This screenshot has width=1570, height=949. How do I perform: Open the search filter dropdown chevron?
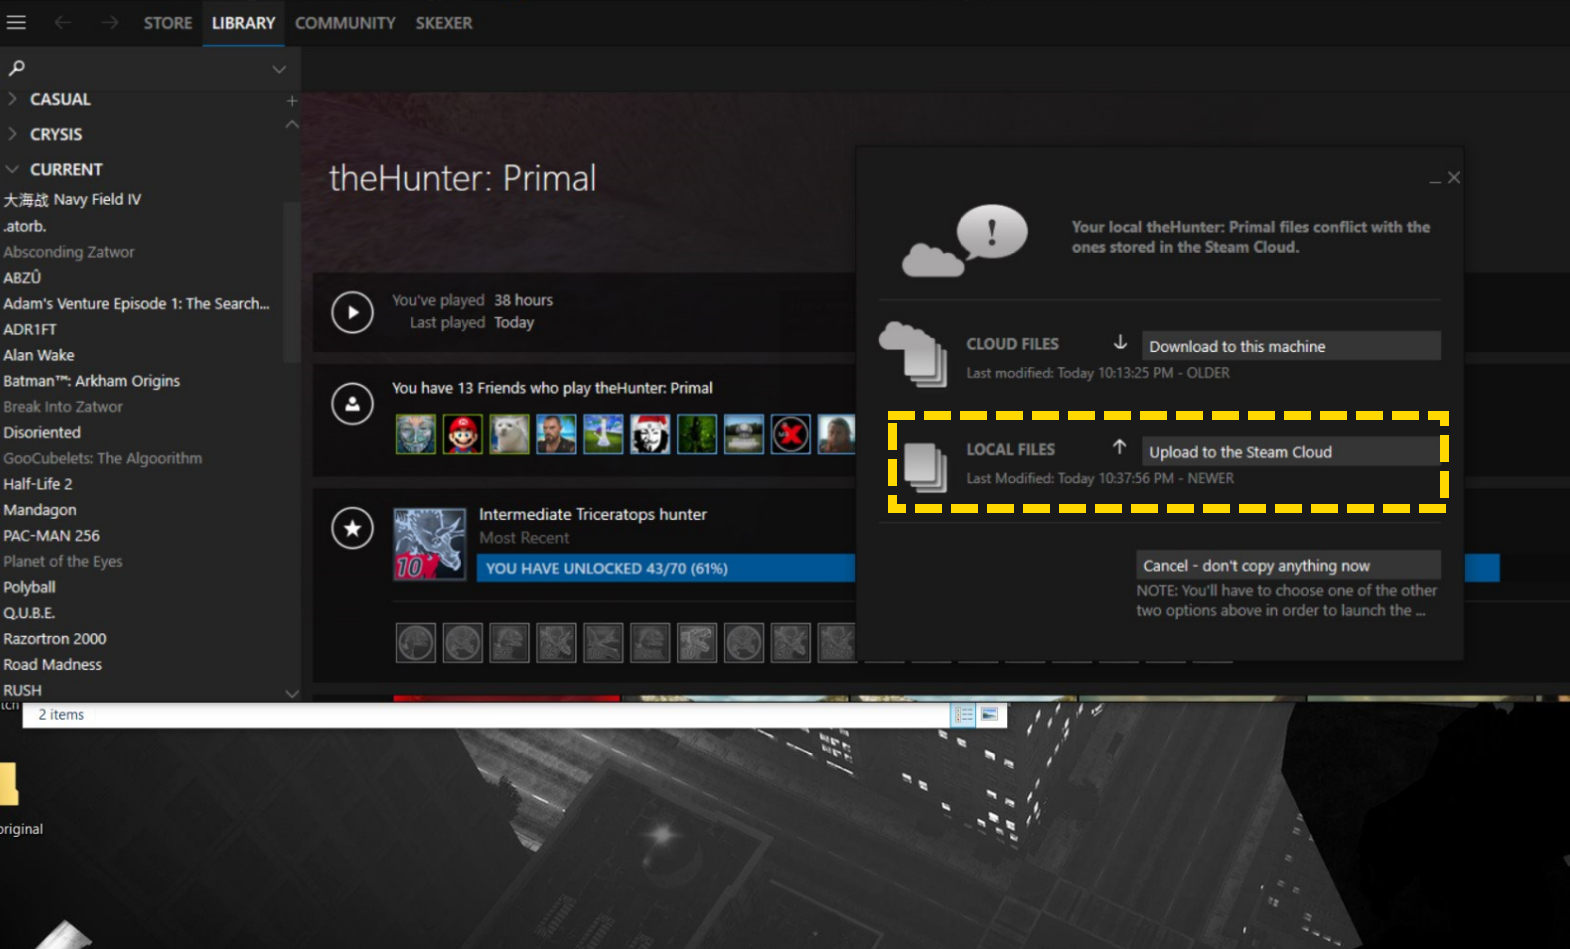tap(279, 69)
